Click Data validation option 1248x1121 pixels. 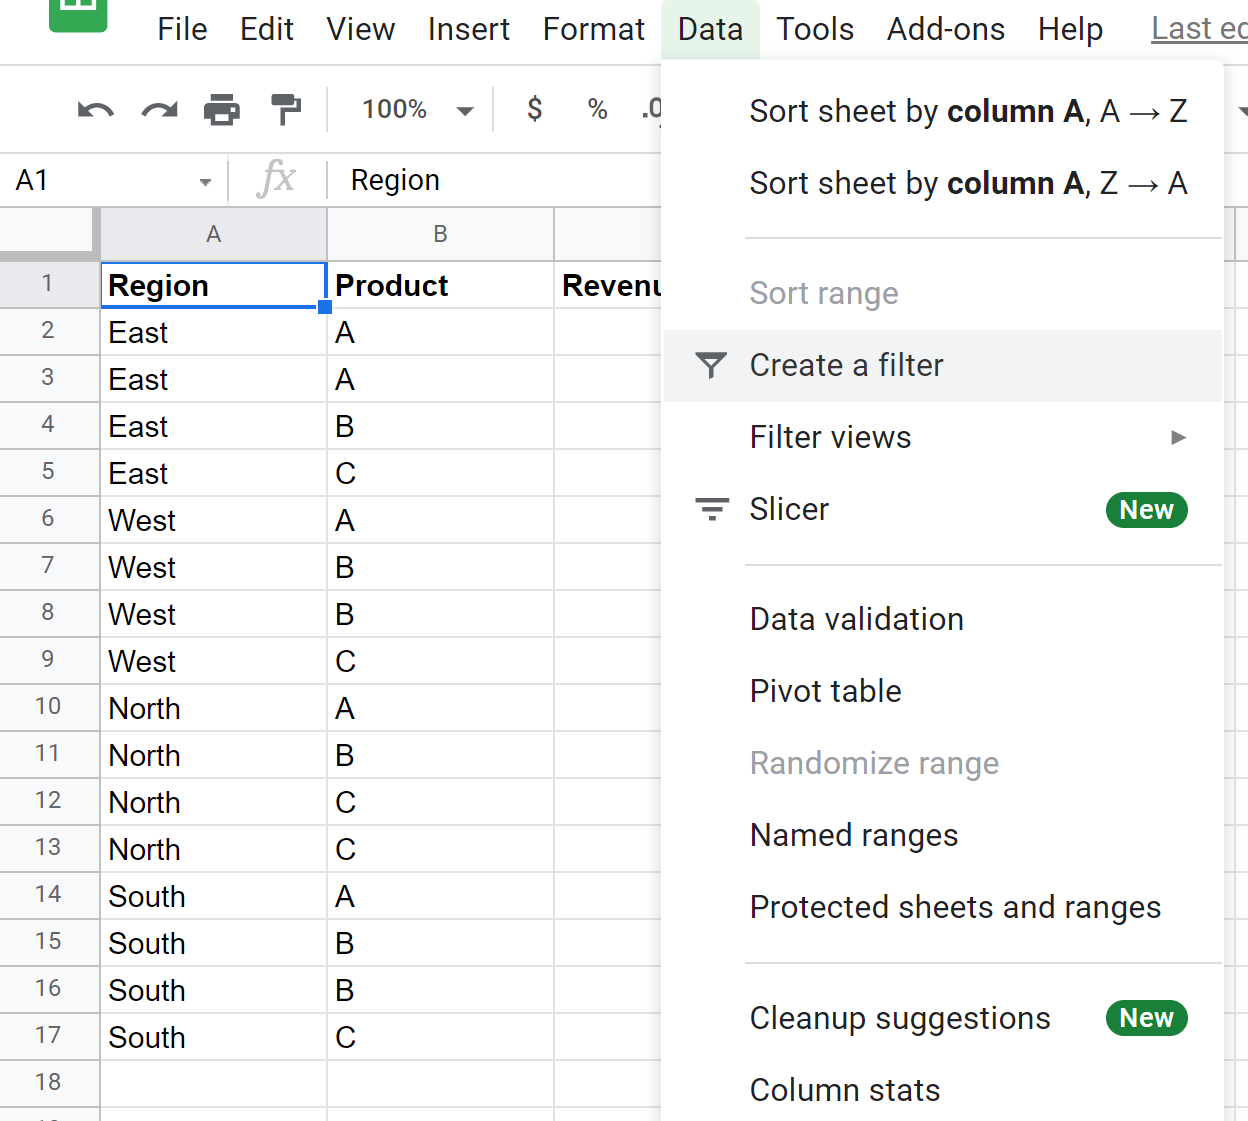point(856,620)
